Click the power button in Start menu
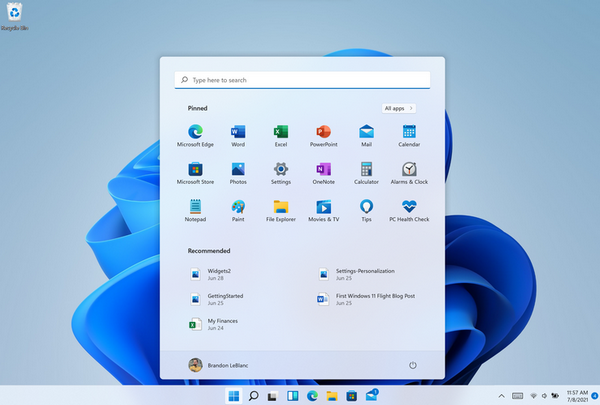 412,365
